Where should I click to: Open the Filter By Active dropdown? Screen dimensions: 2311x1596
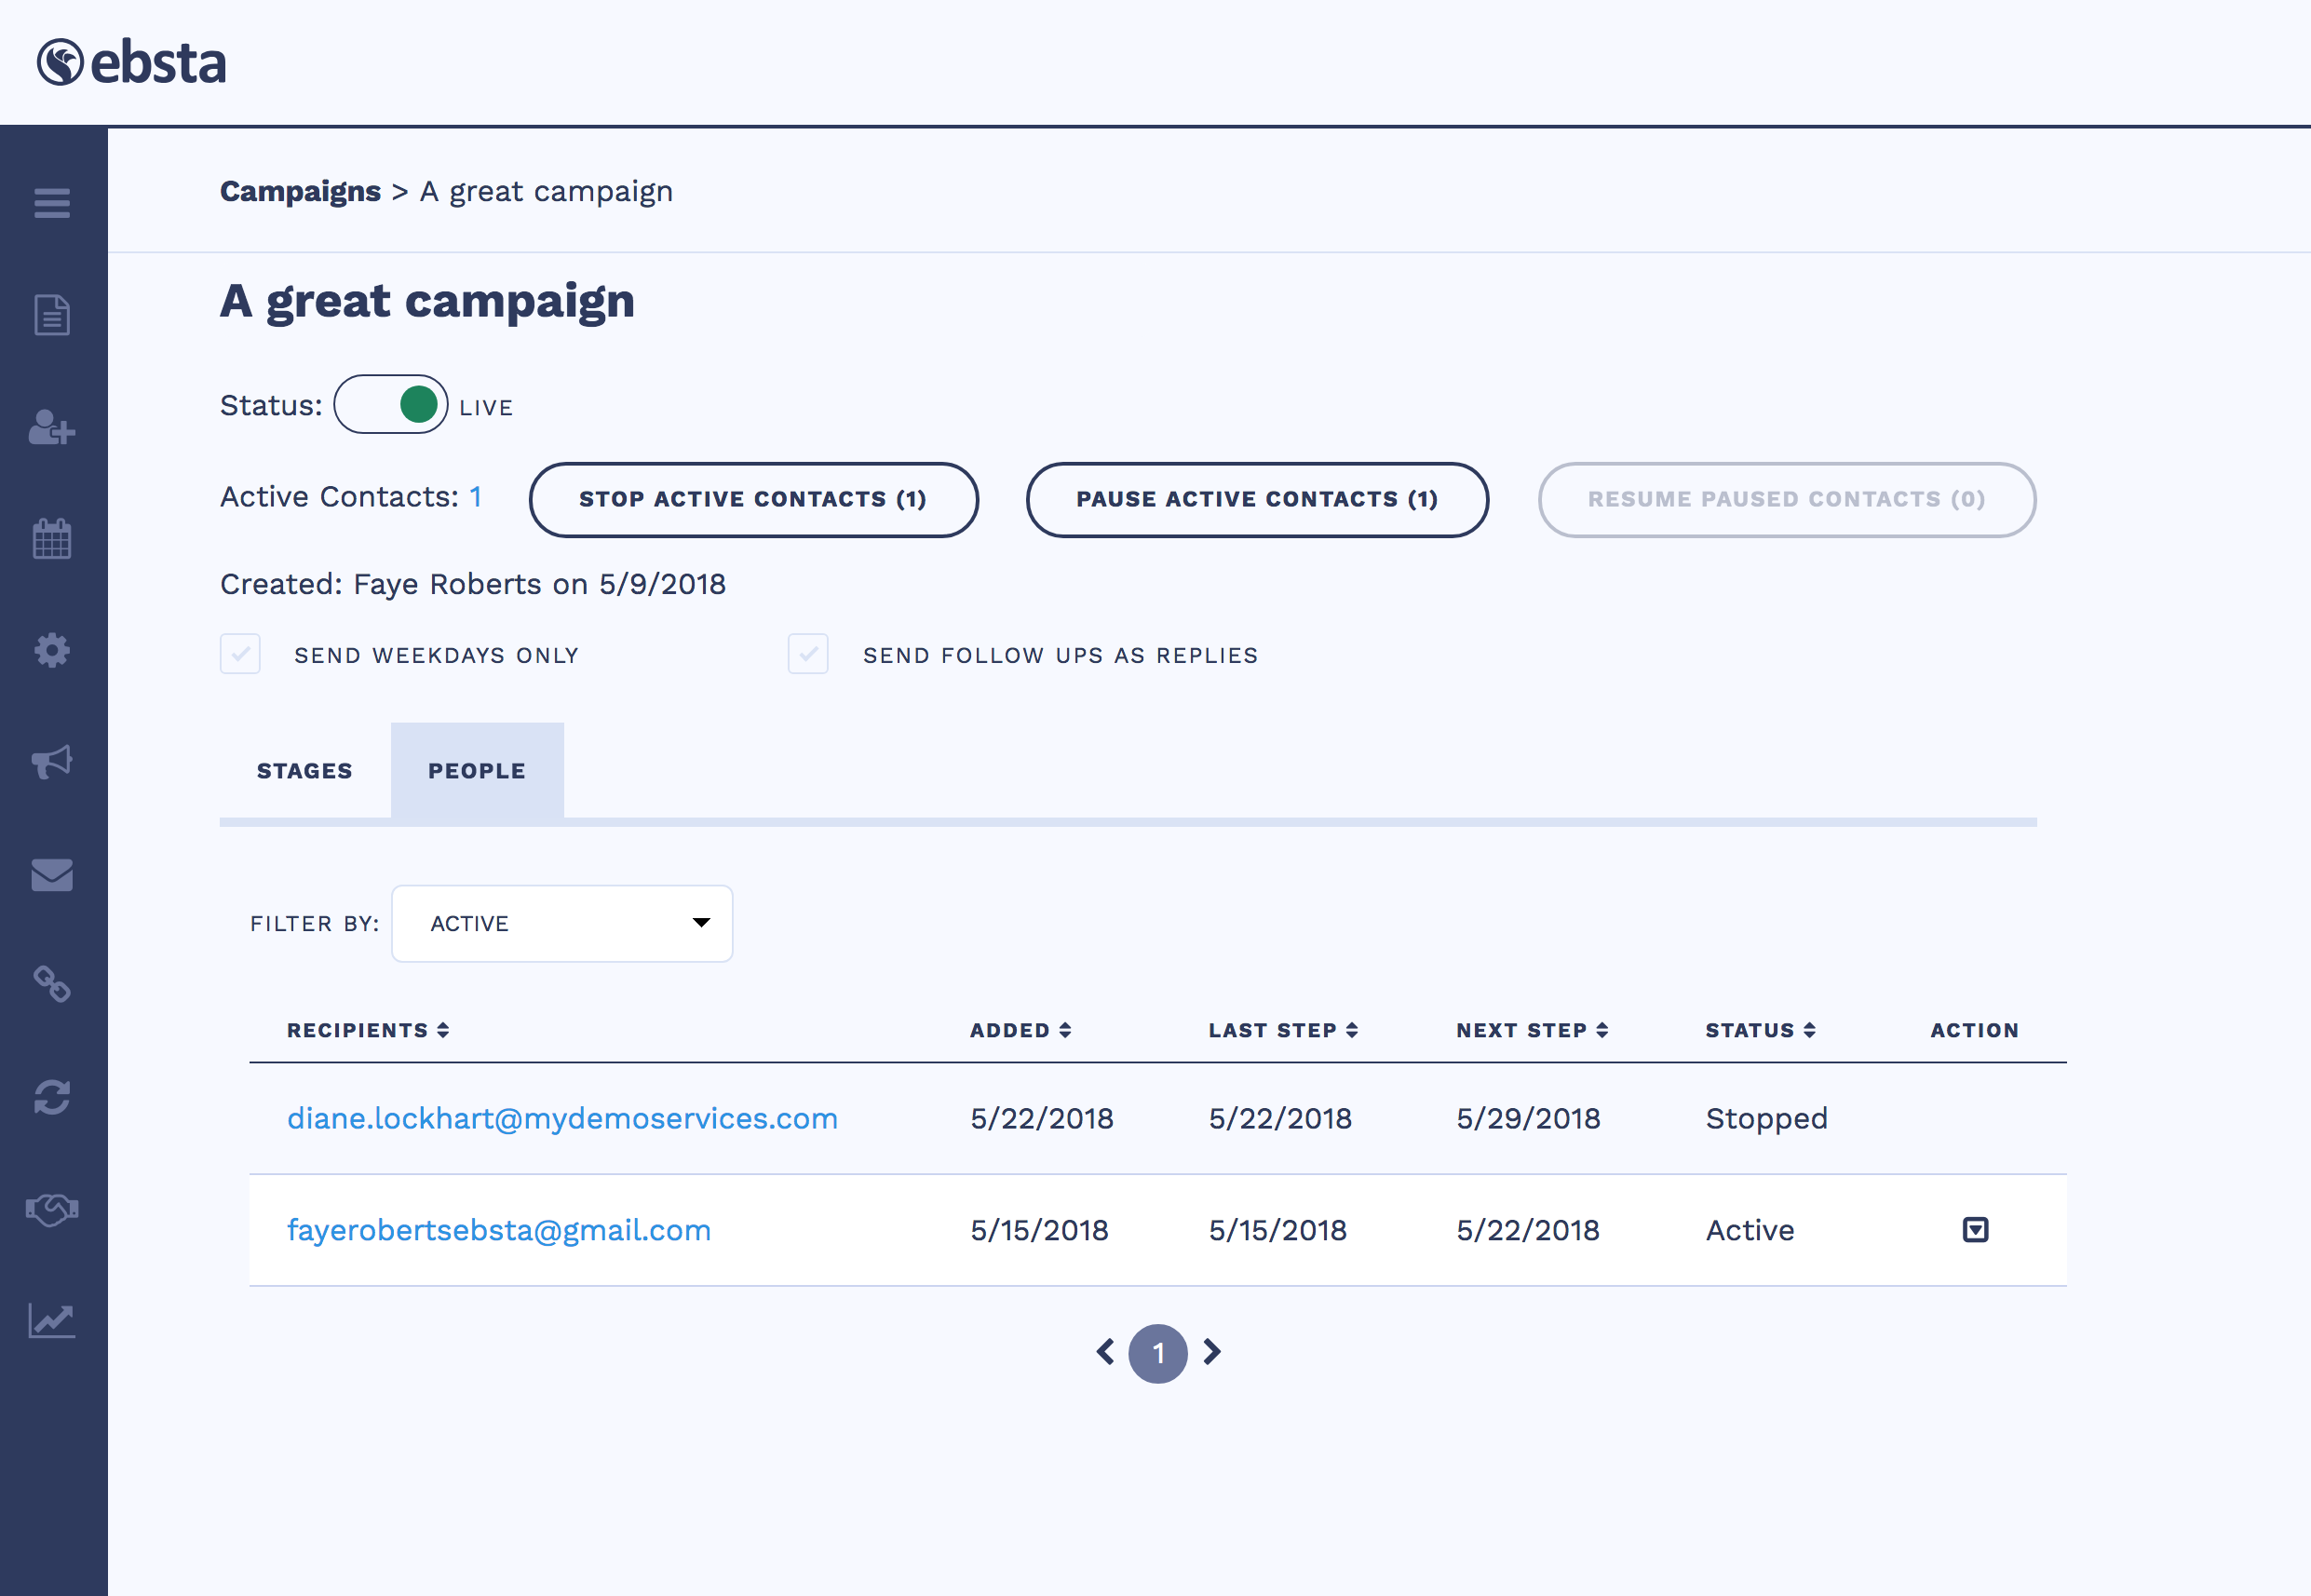coord(562,923)
